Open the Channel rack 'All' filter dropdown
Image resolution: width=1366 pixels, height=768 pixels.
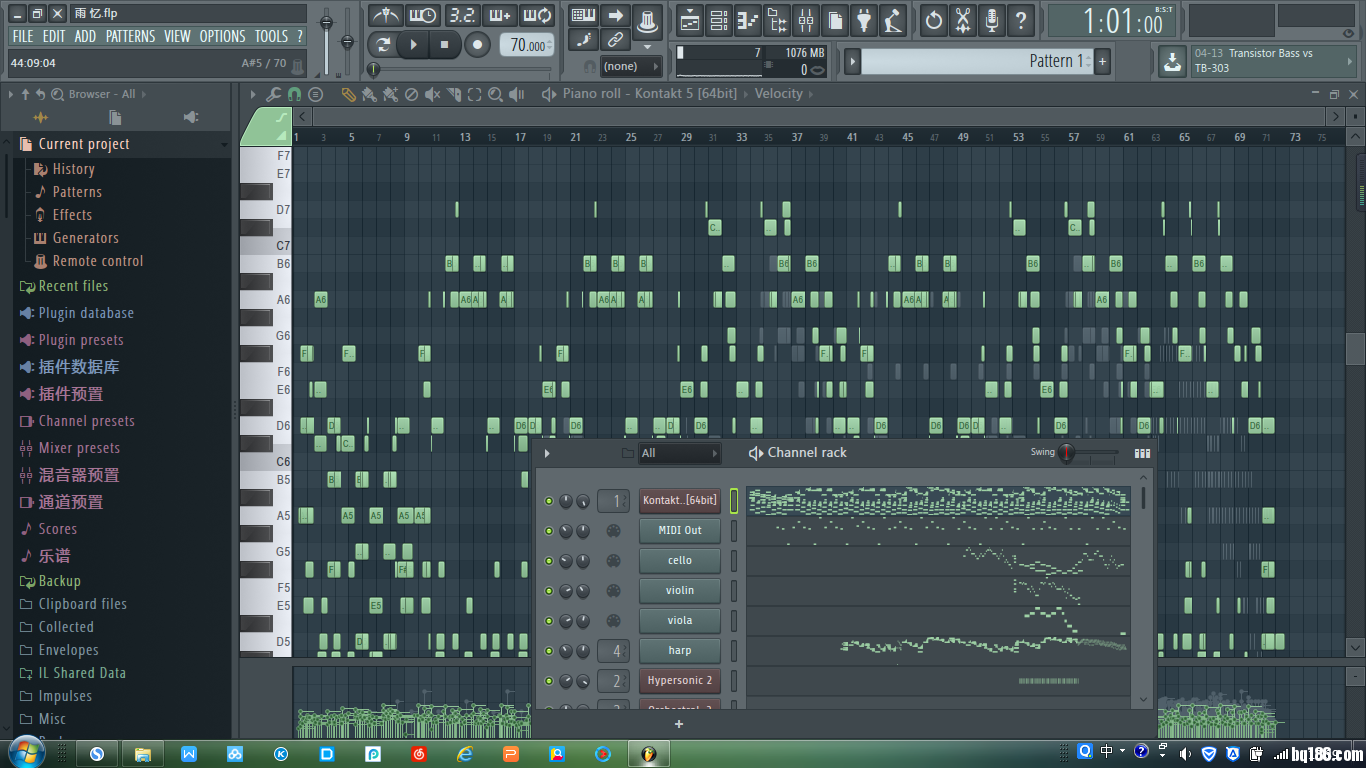point(679,453)
